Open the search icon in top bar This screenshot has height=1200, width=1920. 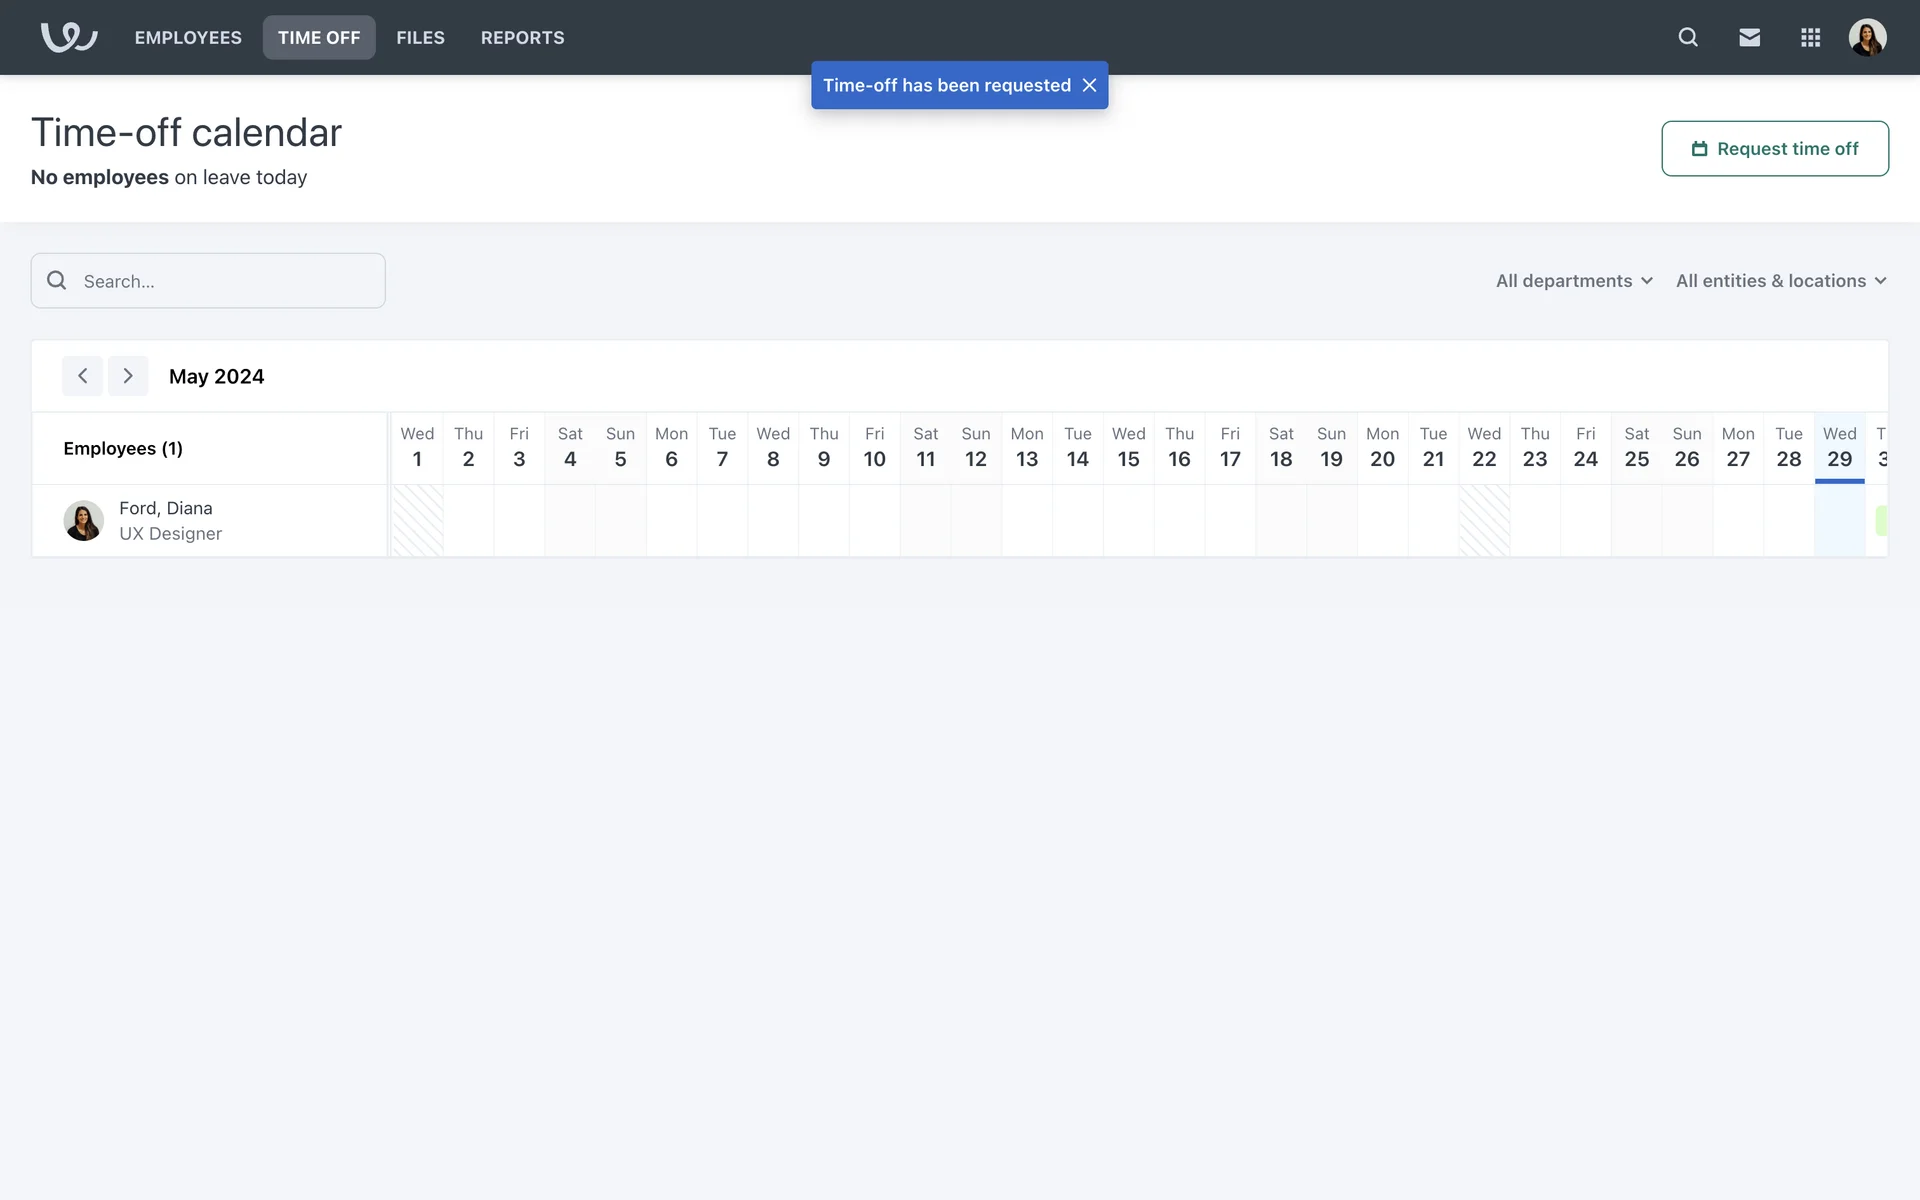[x=1688, y=37]
